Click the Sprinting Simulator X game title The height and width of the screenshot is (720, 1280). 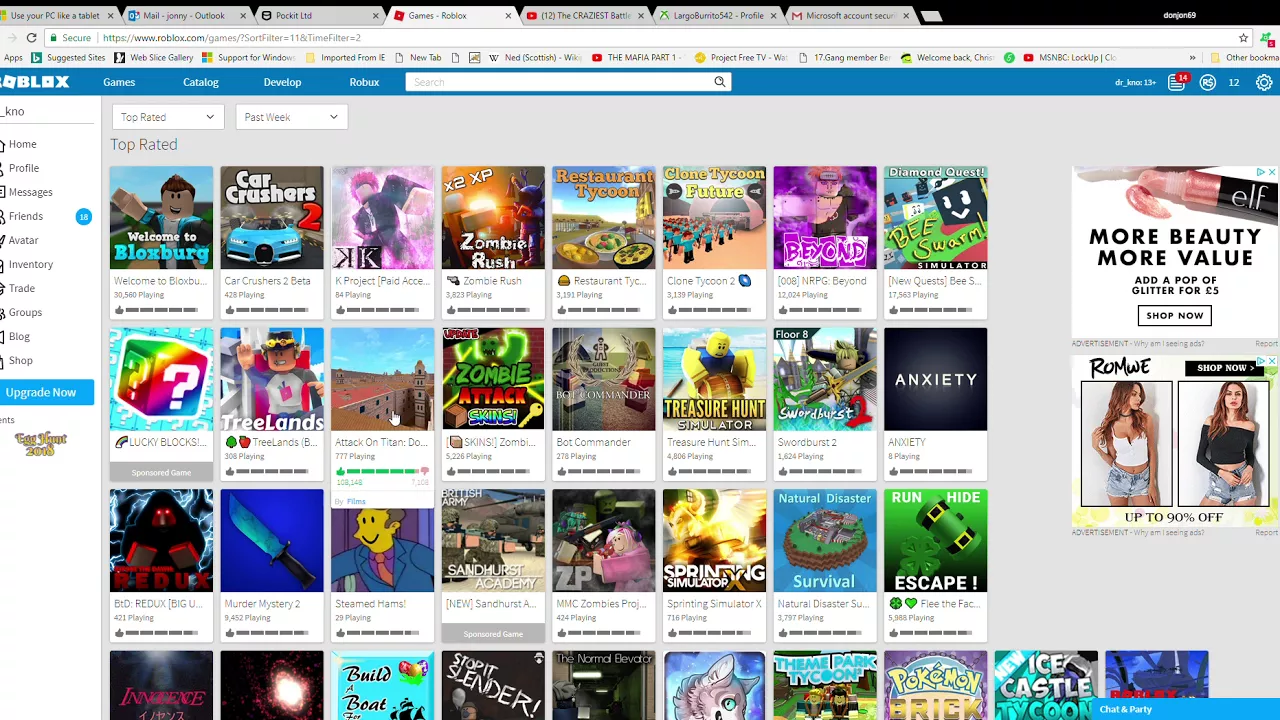[x=714, y=604]
